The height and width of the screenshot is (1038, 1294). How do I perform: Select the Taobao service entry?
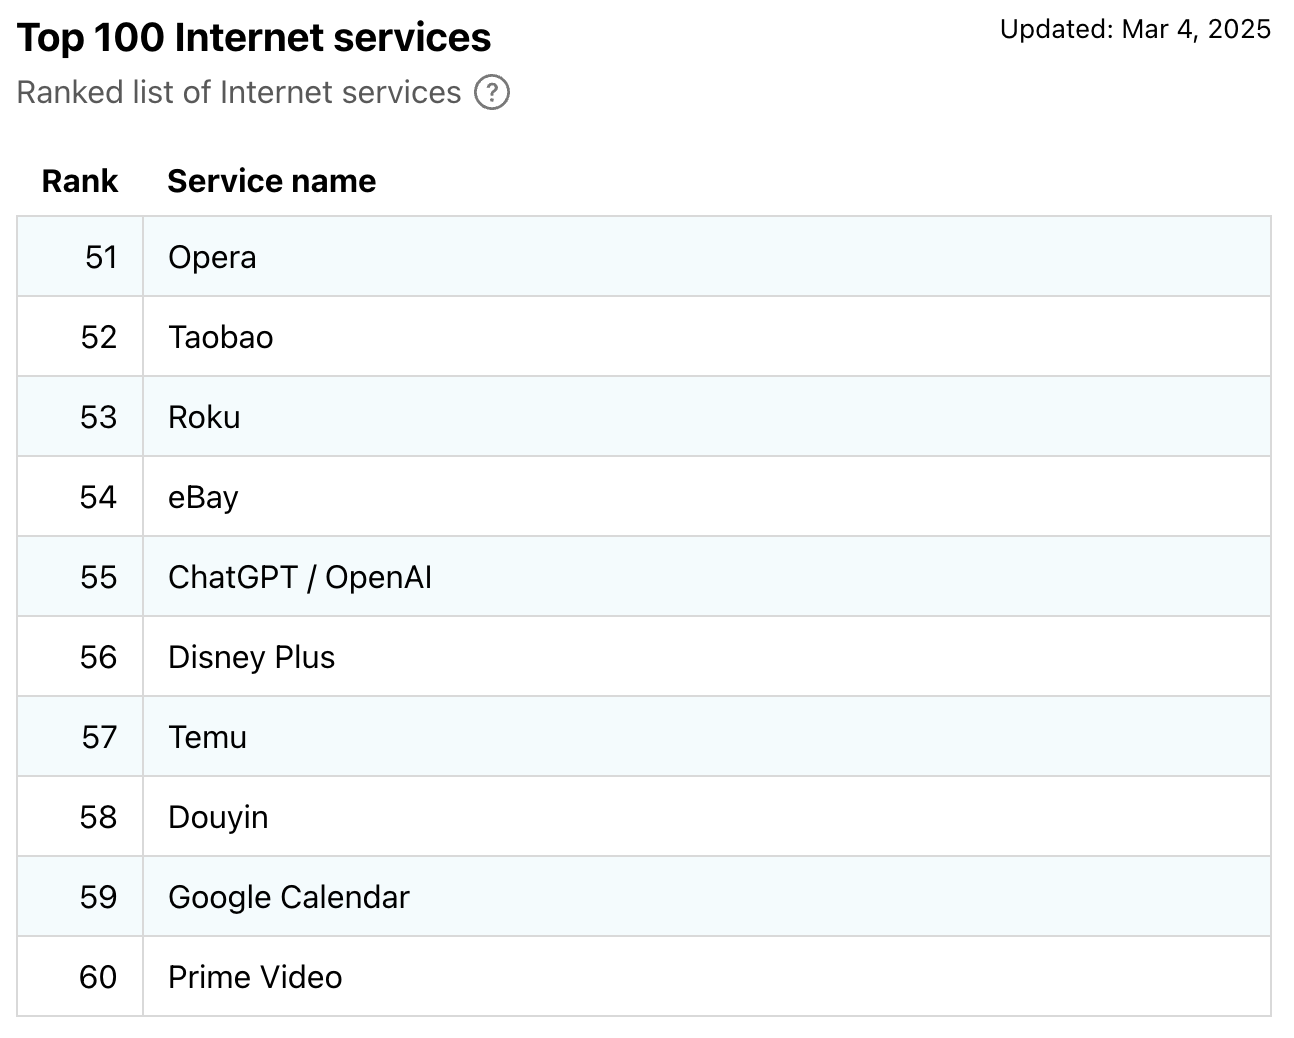coord(220,337)
